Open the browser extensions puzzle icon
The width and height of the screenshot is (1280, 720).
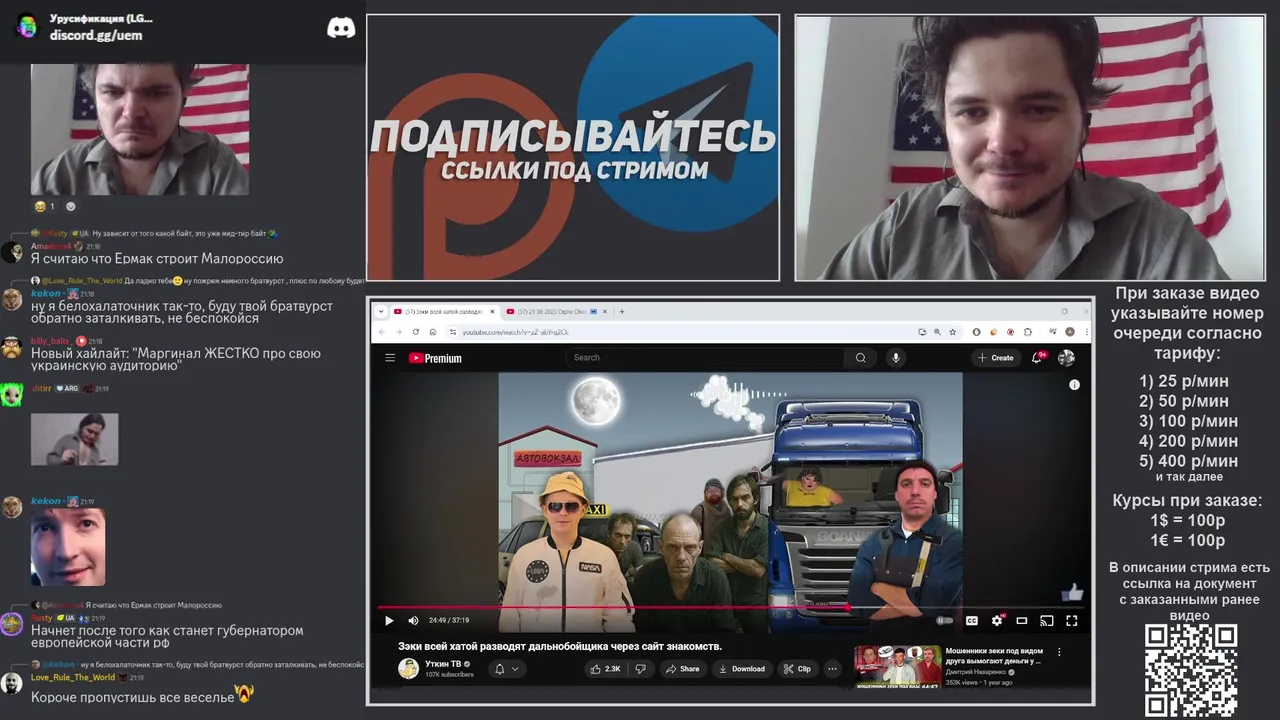click(1027, 332)
